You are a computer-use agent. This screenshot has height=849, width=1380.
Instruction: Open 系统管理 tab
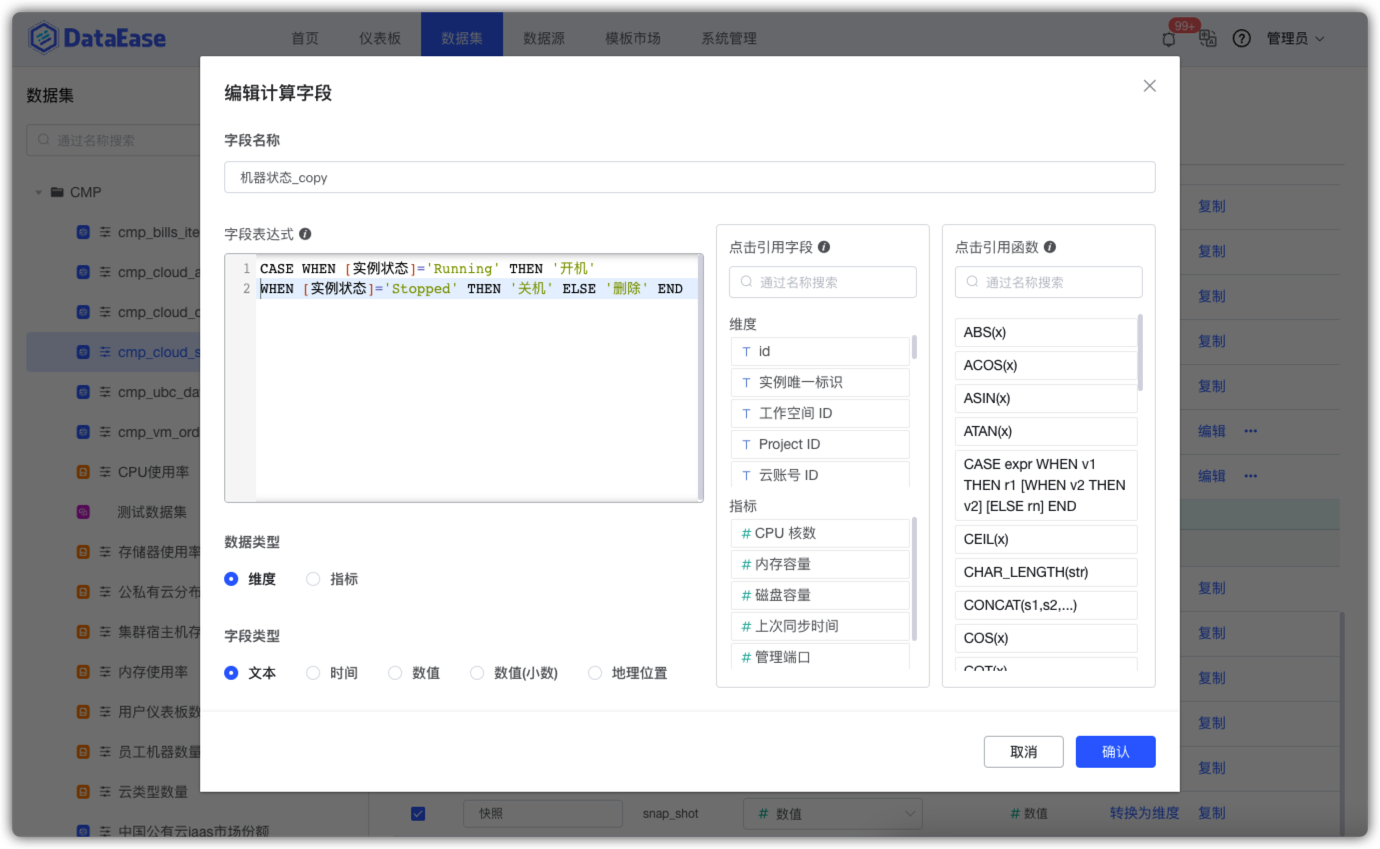[729, 38]
